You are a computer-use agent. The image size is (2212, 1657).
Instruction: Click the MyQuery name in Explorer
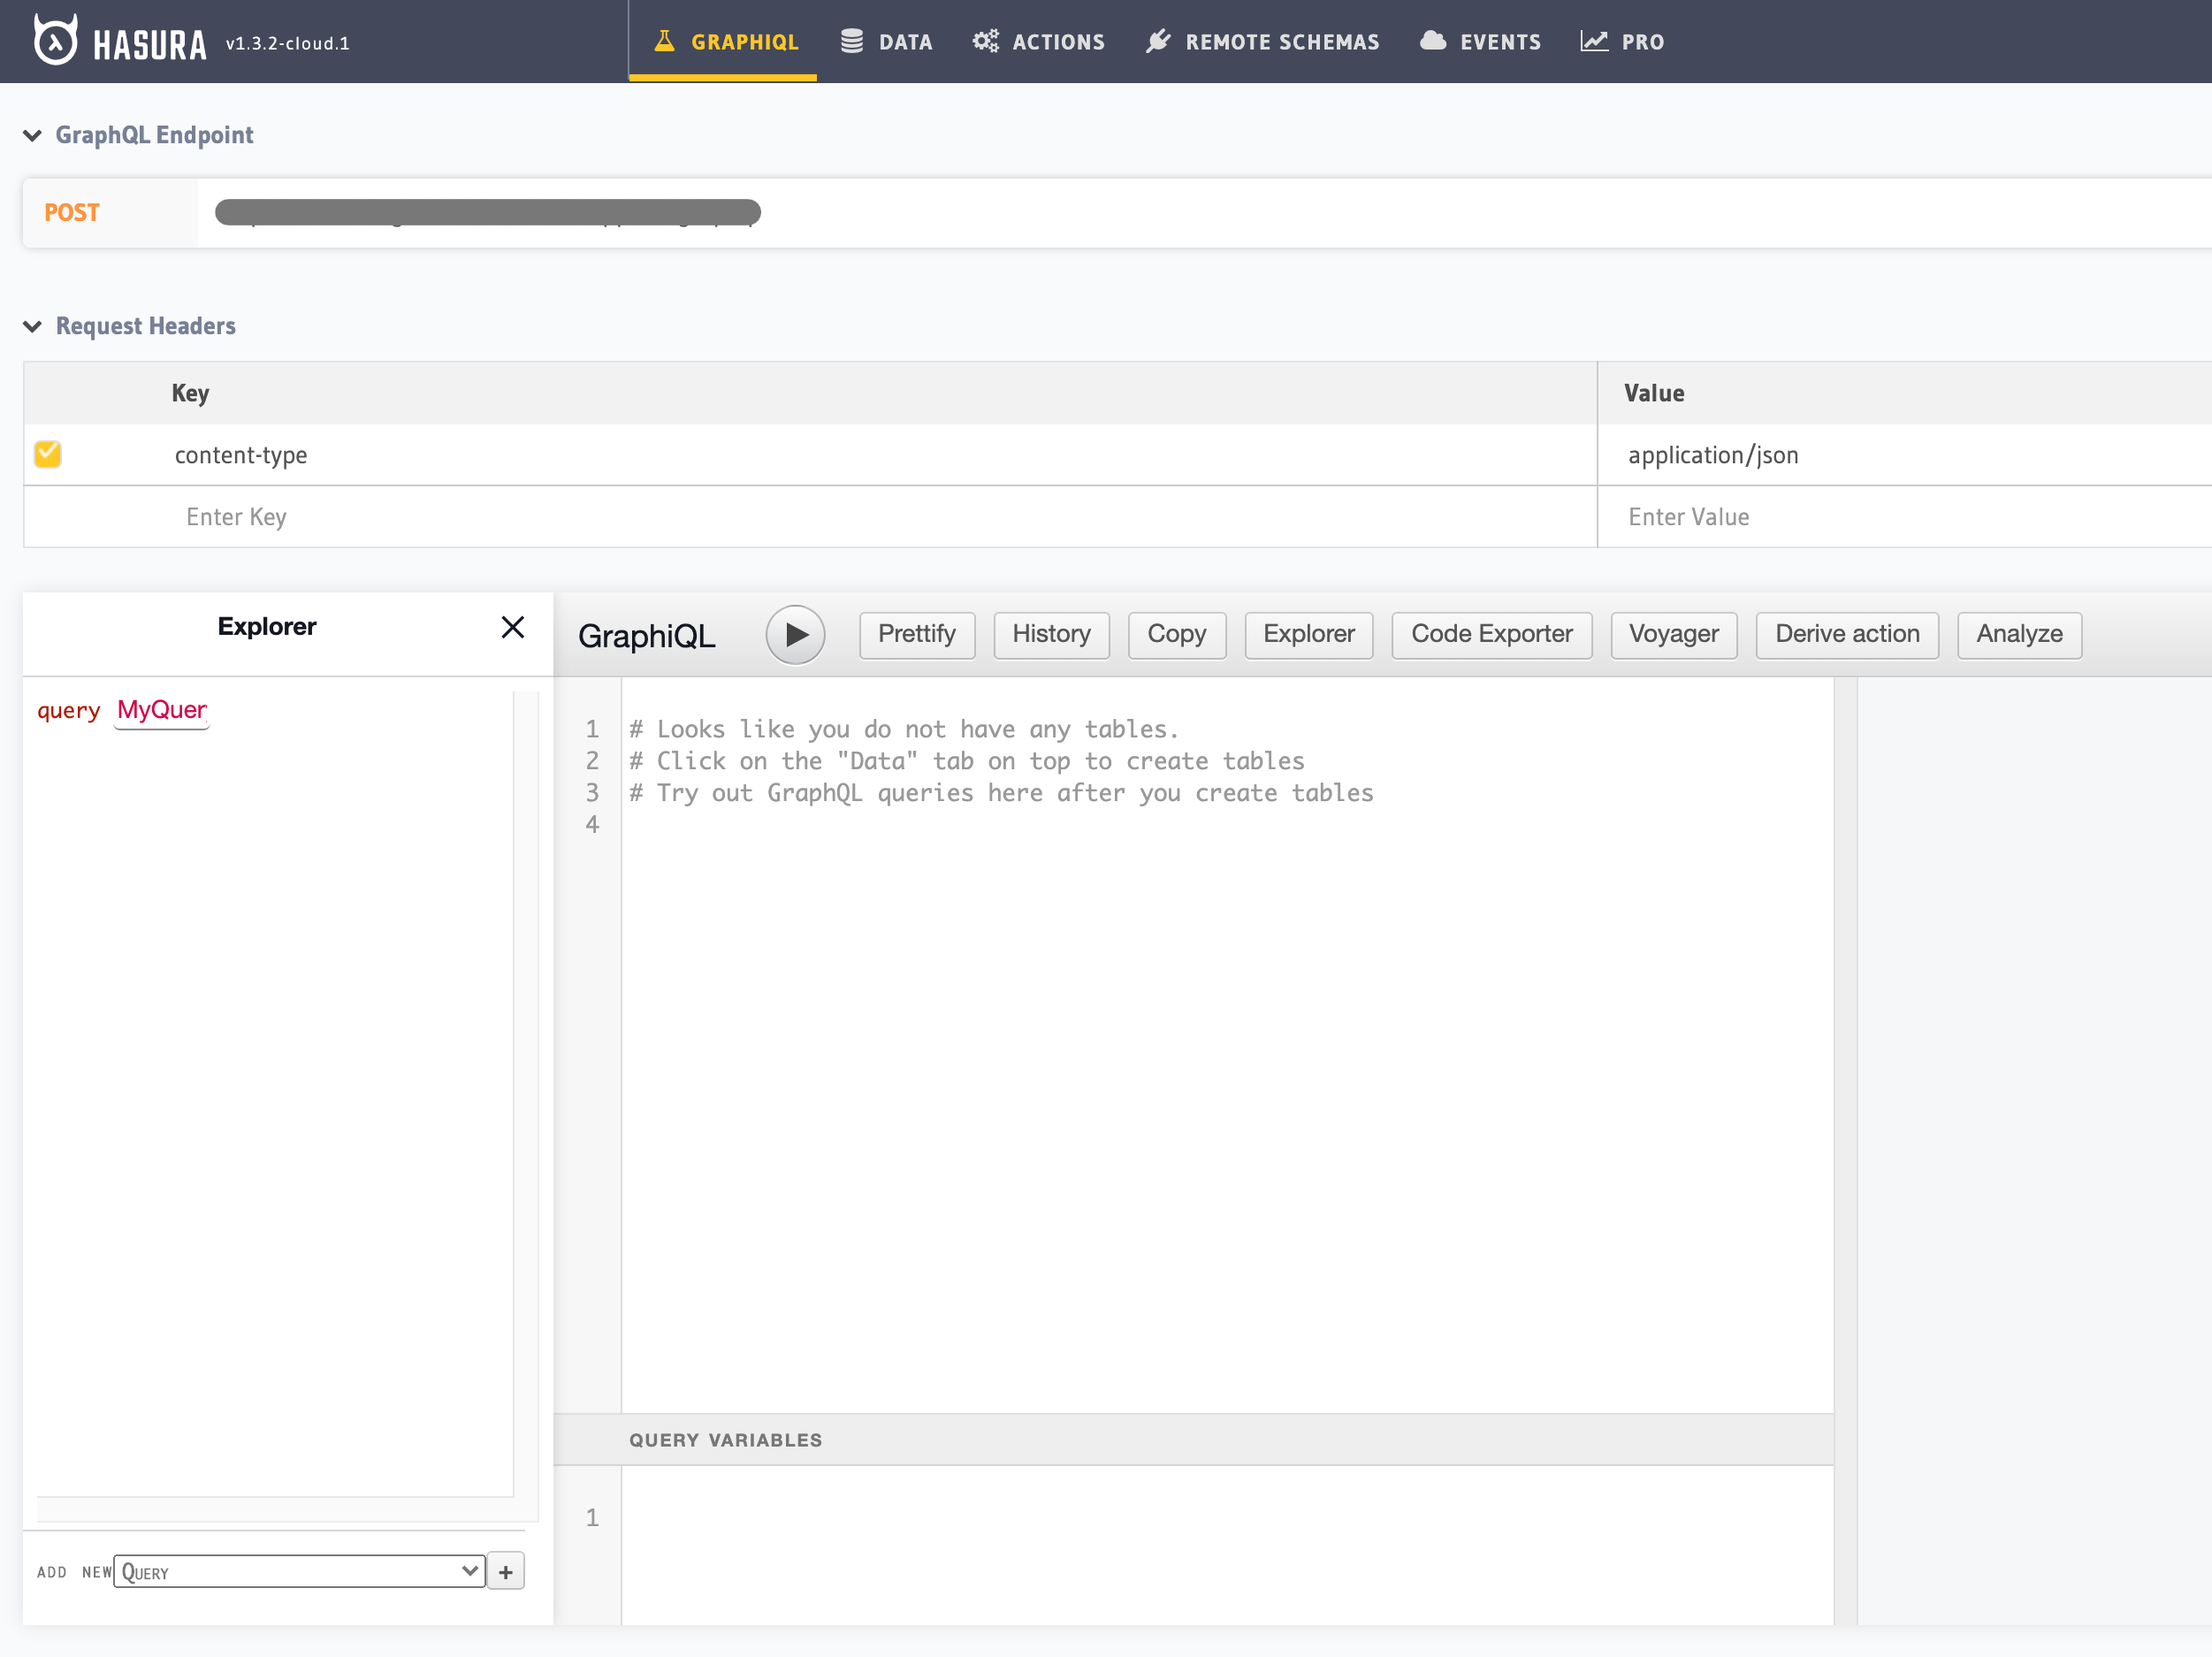click(x=162, y=709)
